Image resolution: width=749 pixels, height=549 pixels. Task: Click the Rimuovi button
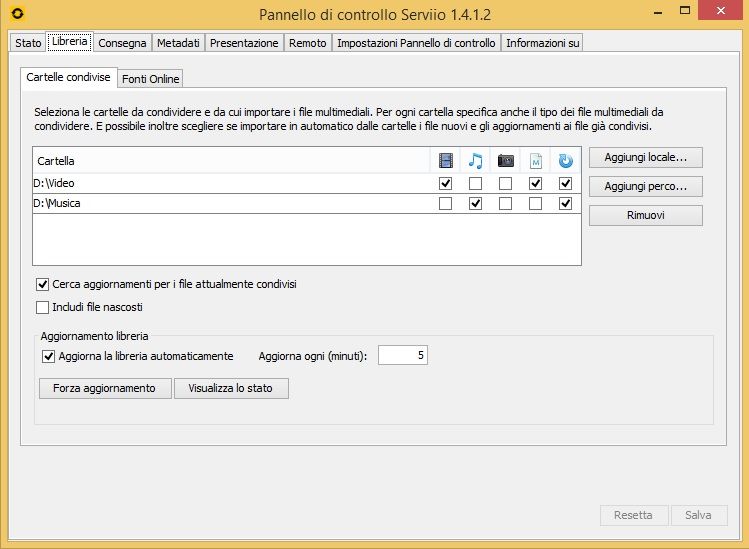pos(646,215)
